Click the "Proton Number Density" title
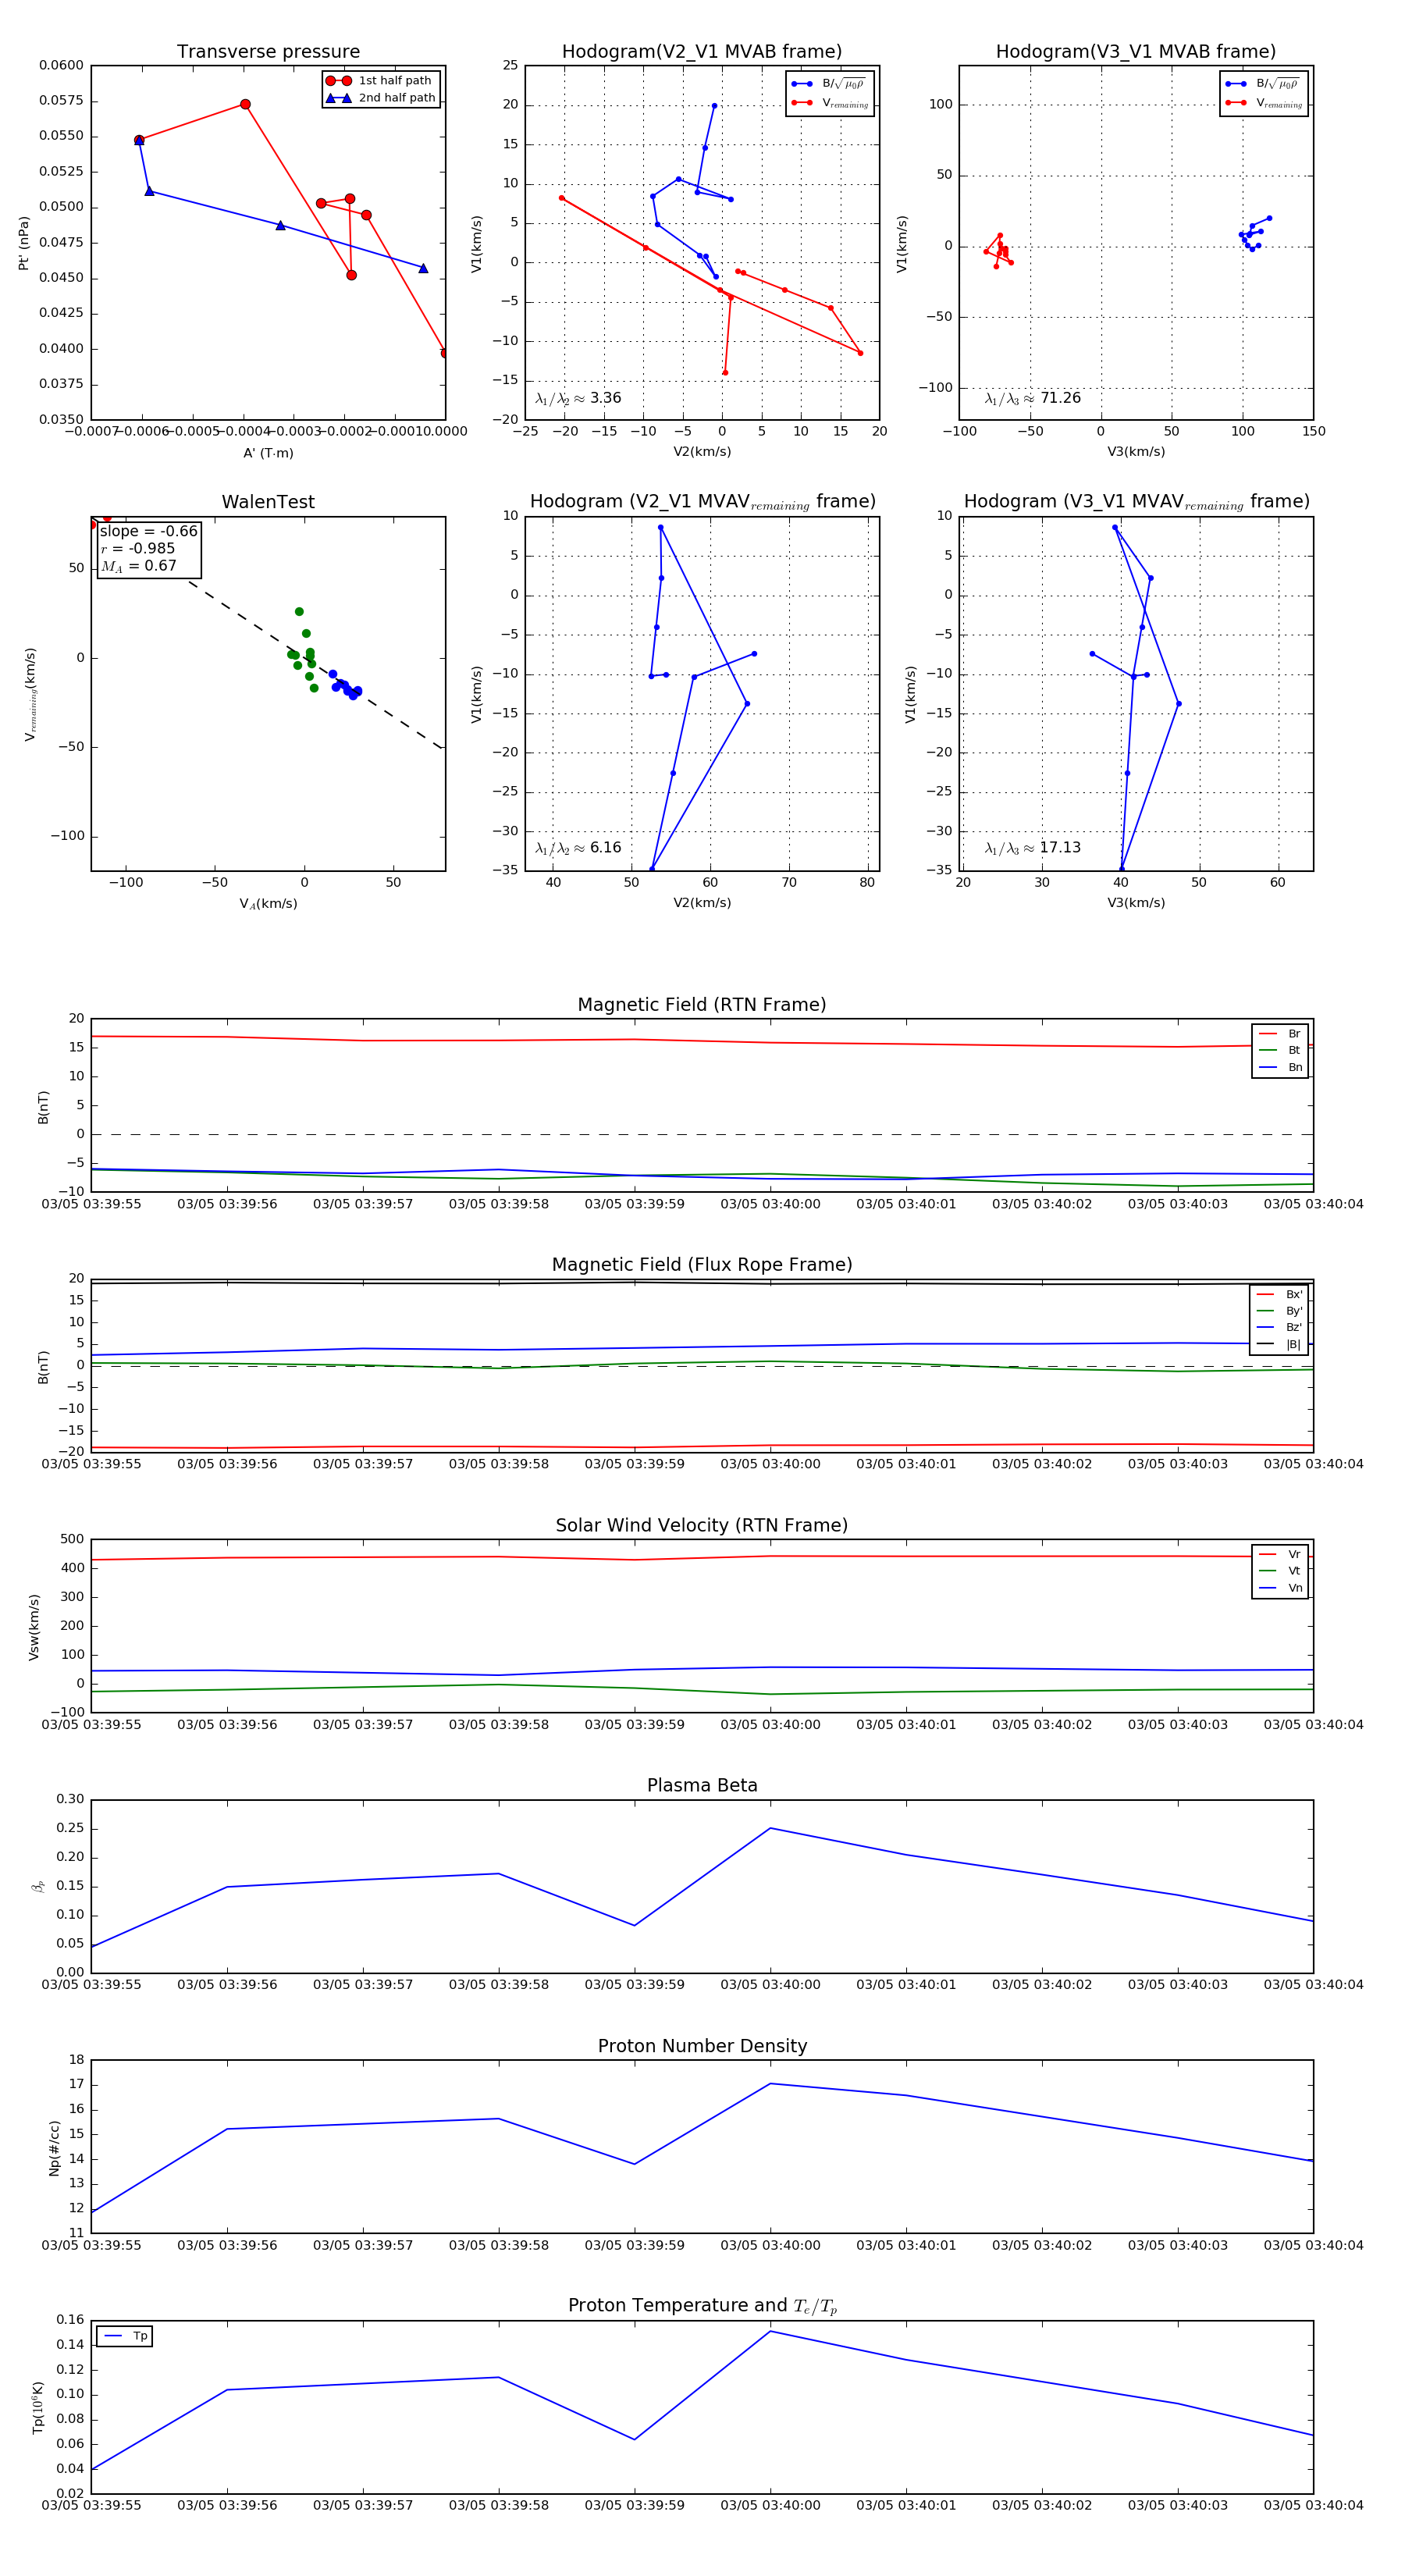This screenshot has width=1405, height=2576. tap(702, 2046)
